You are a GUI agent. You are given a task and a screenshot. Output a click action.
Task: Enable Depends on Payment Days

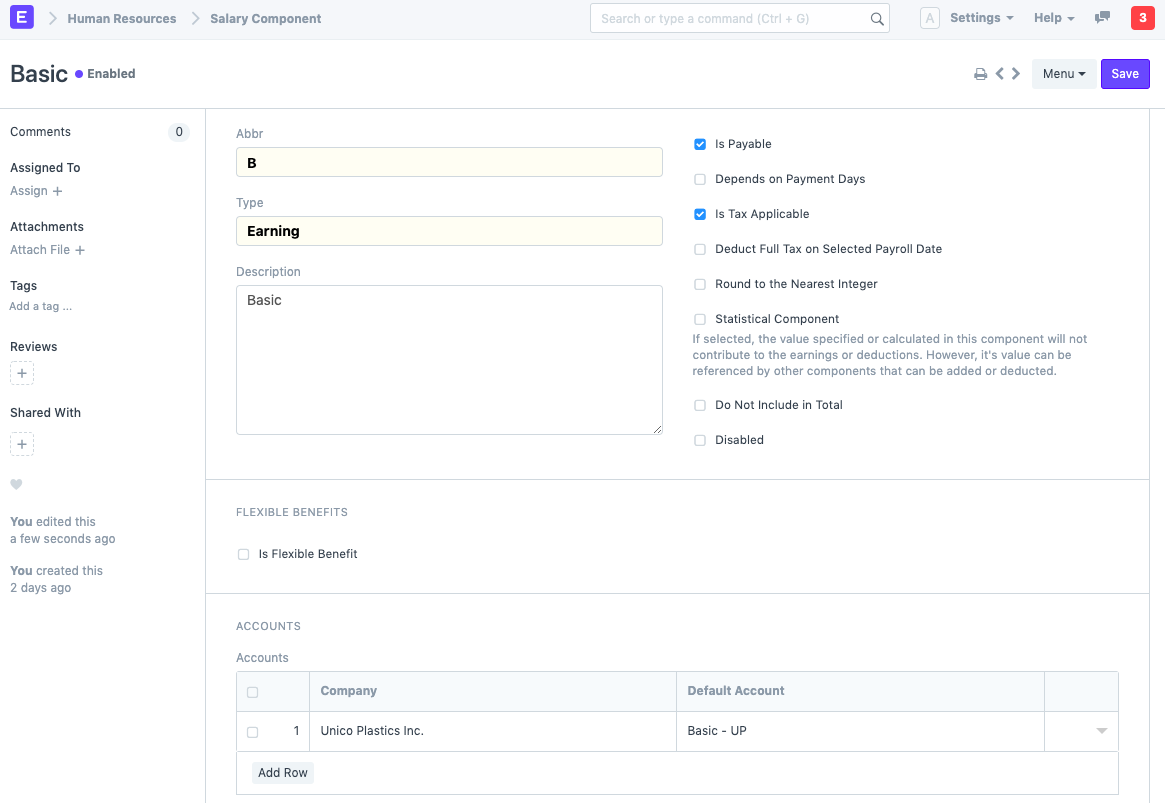[700, 180]
